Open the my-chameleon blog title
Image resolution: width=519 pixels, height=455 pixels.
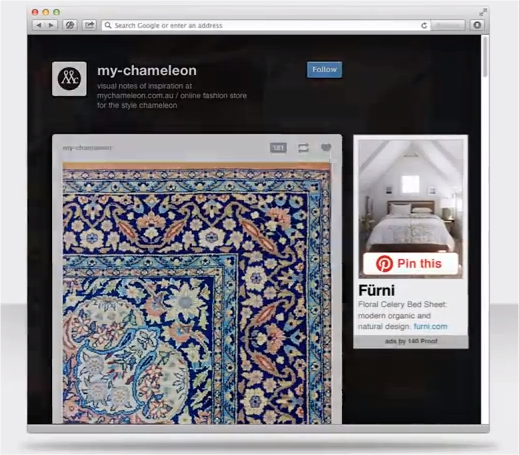click(147, 71)
